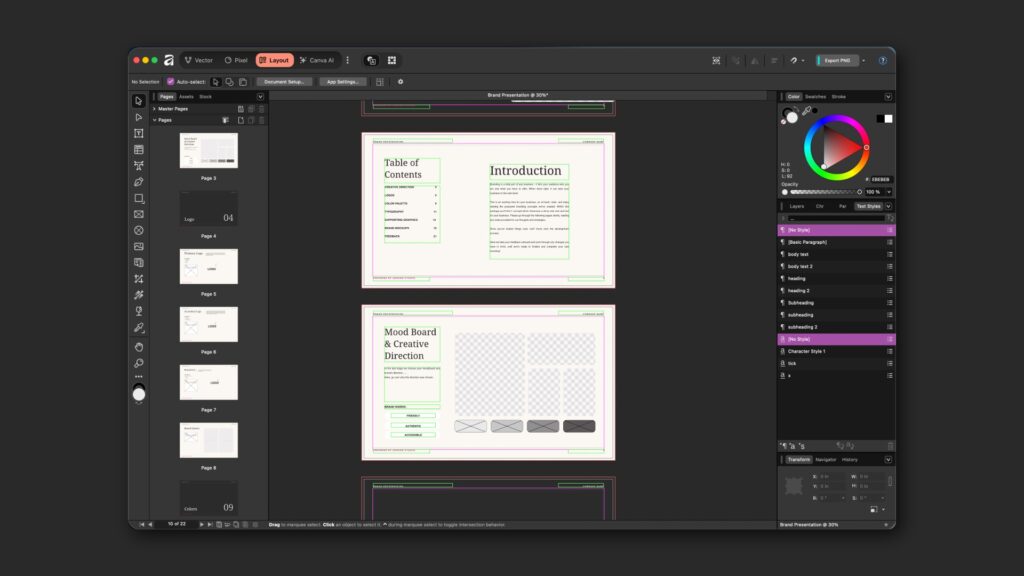Open the opacity percentage dropdown
Viewport: 1024px width, 576px height.
click(889, 192)
